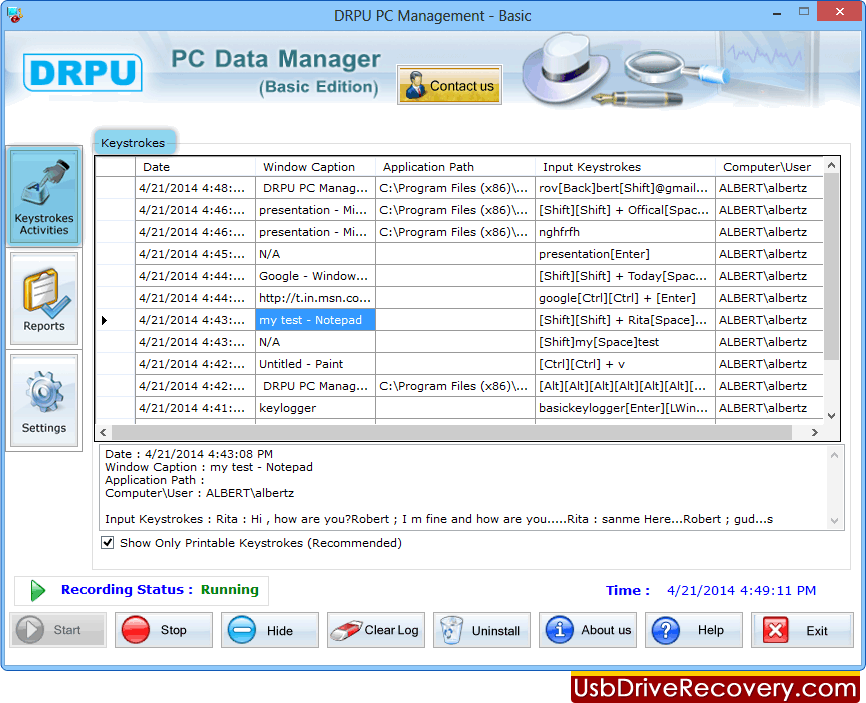Image resolution: width=866 pixels, height=703 pixels.
Task: Select the 'Google - Window...' caption cell
Action: pos(315,276)
